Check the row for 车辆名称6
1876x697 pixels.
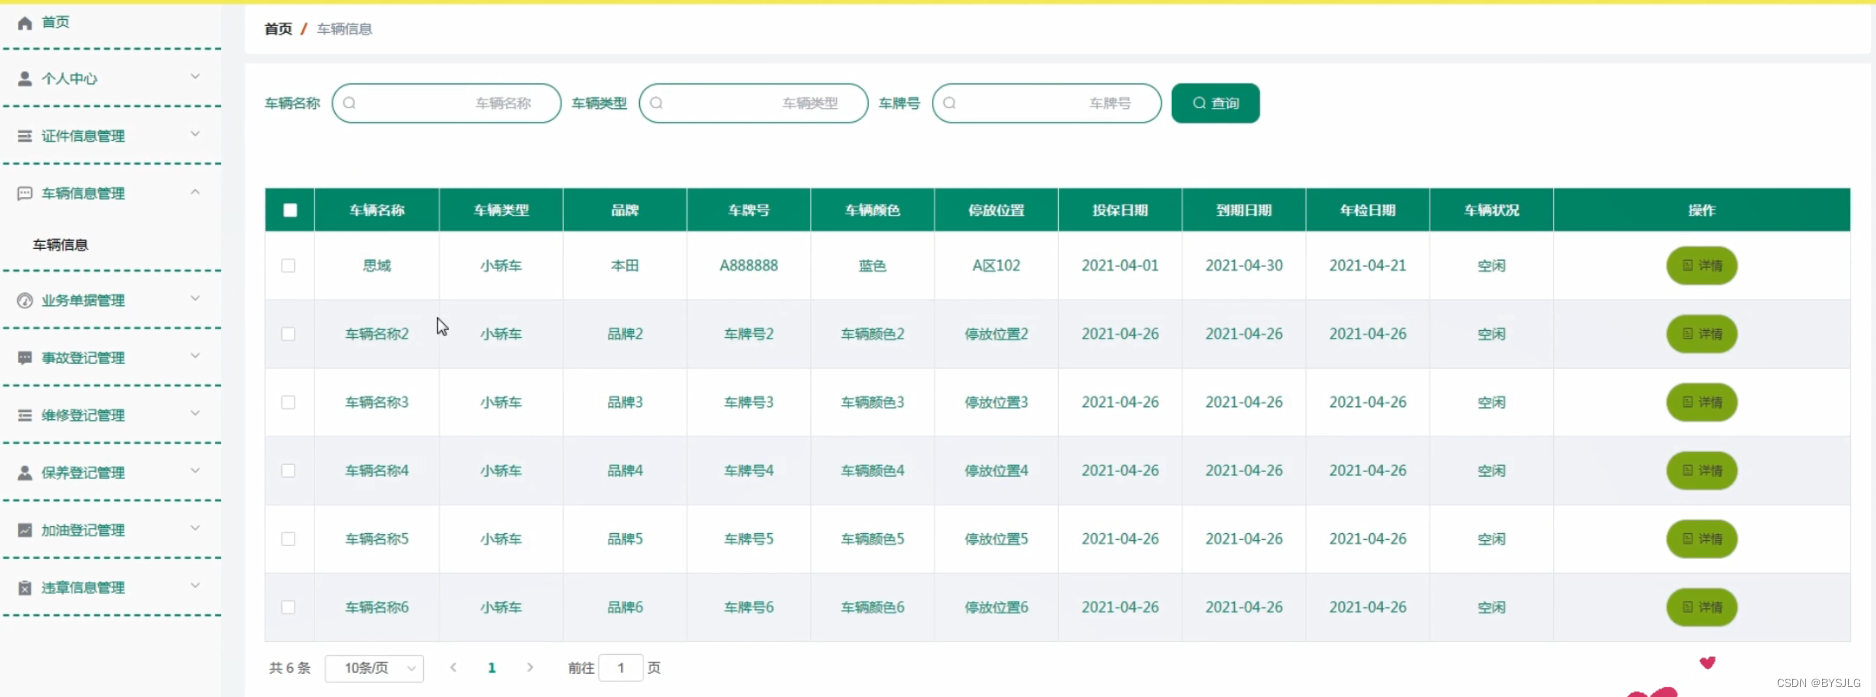[288, 607]
